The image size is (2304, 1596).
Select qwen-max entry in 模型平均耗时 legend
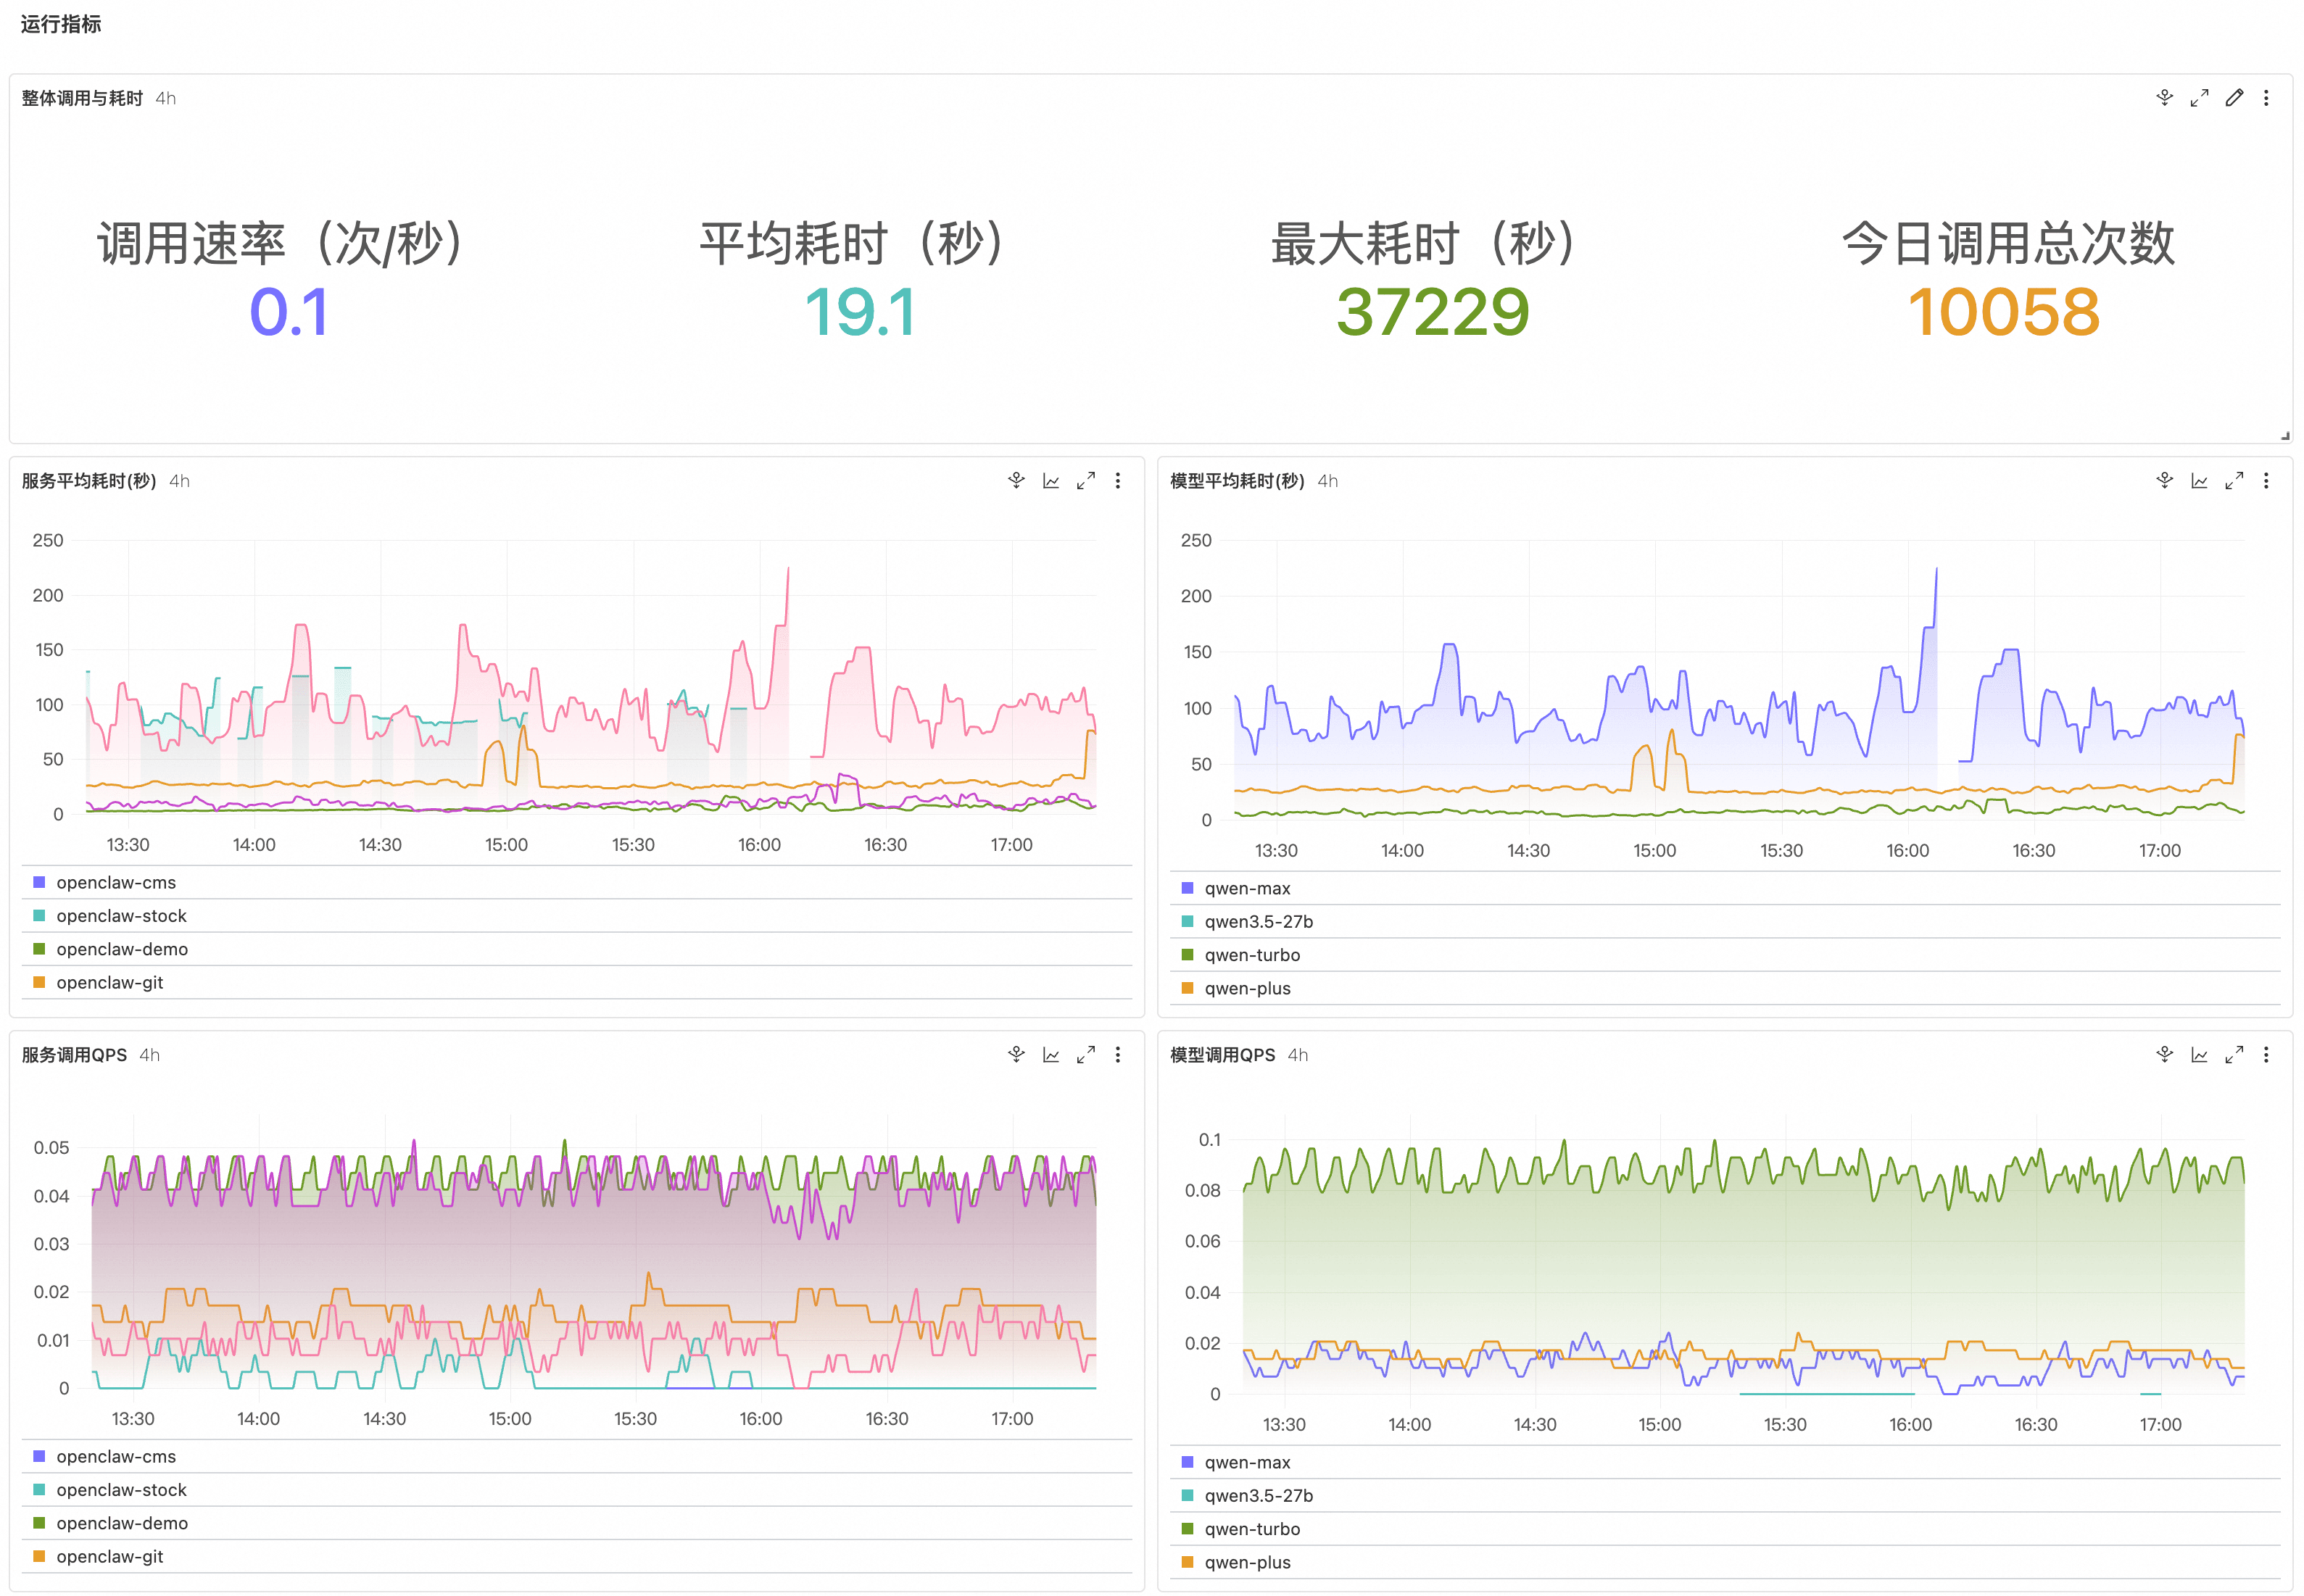point(1247,888)
